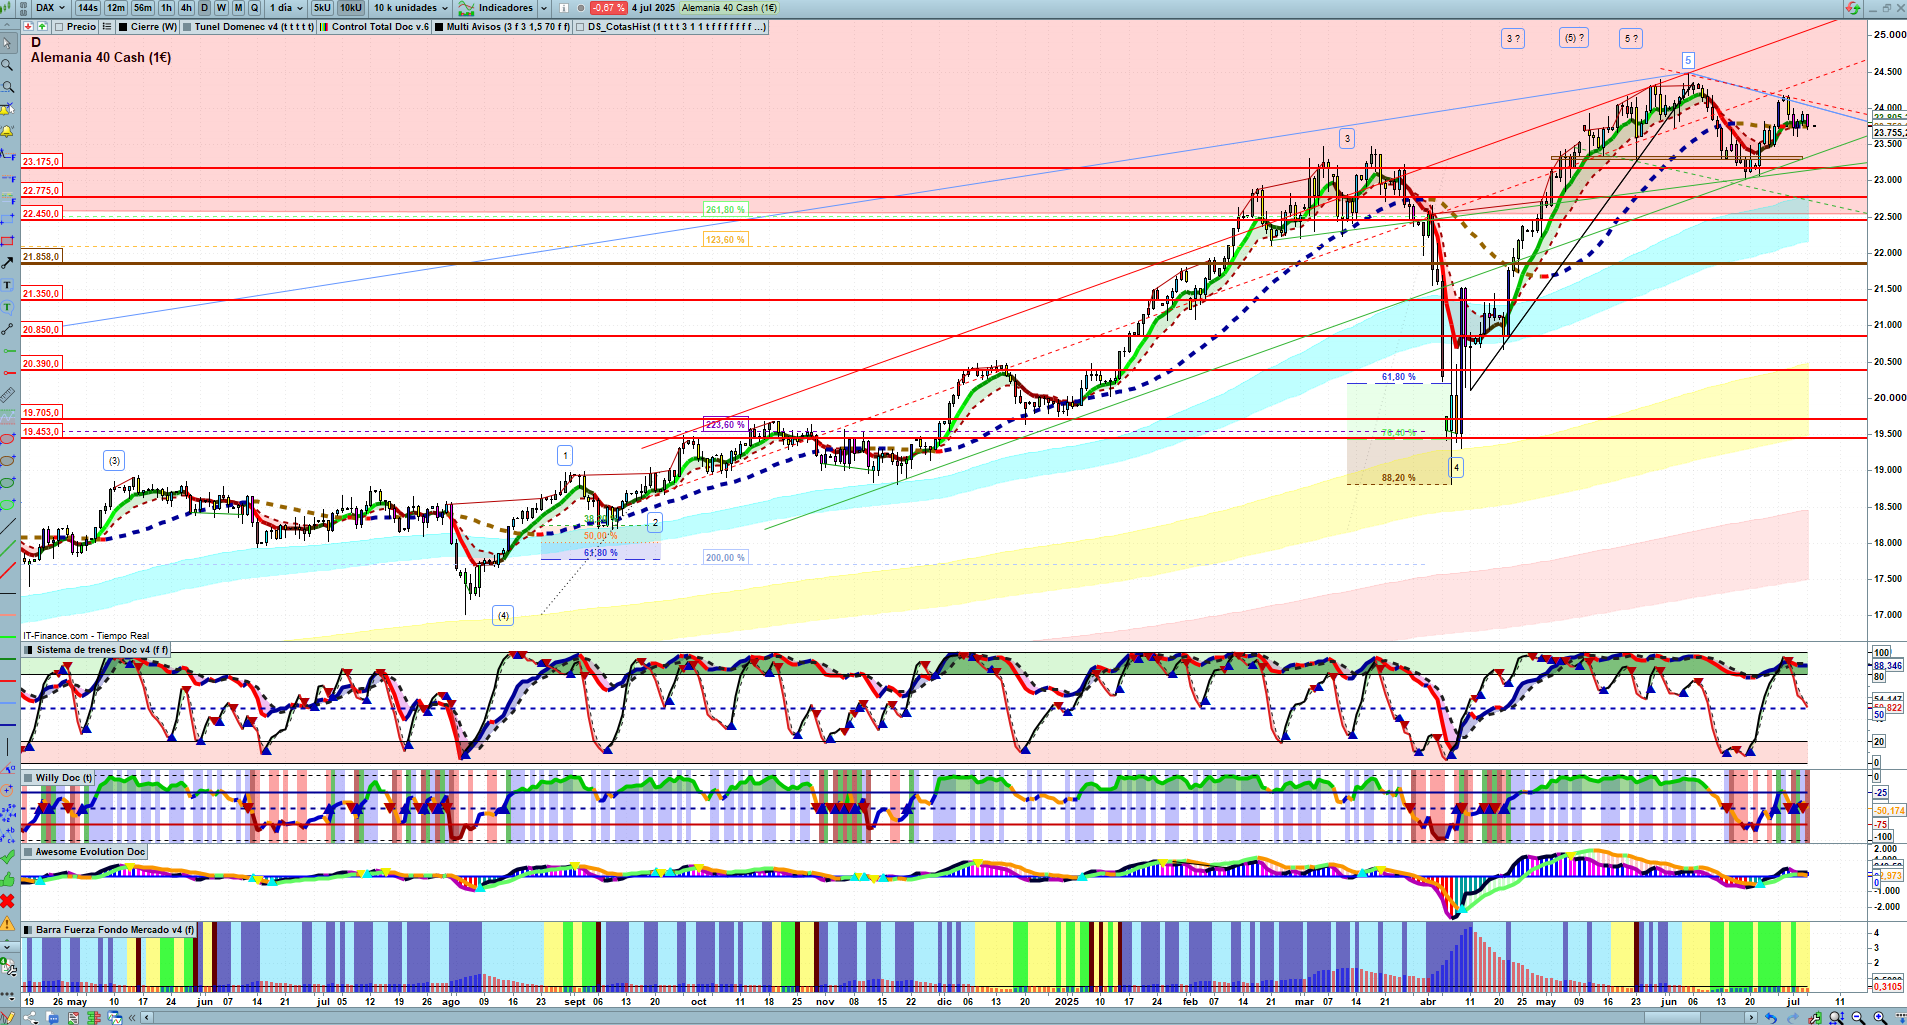Image resolution: width=1907 pixels, height=1025 pixels.
Task: Open the '10 k unidades' dropdown
Action: click(x=411, y=8)
